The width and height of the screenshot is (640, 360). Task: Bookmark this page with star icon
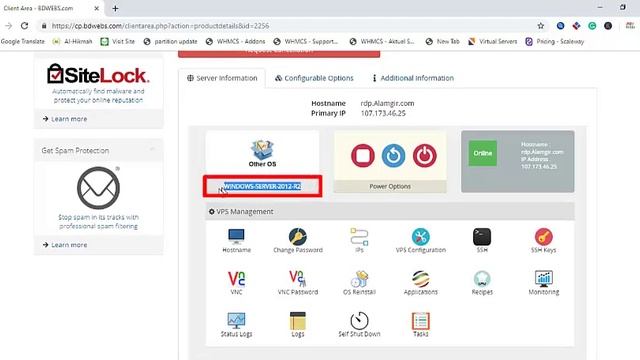click(541, 26)
